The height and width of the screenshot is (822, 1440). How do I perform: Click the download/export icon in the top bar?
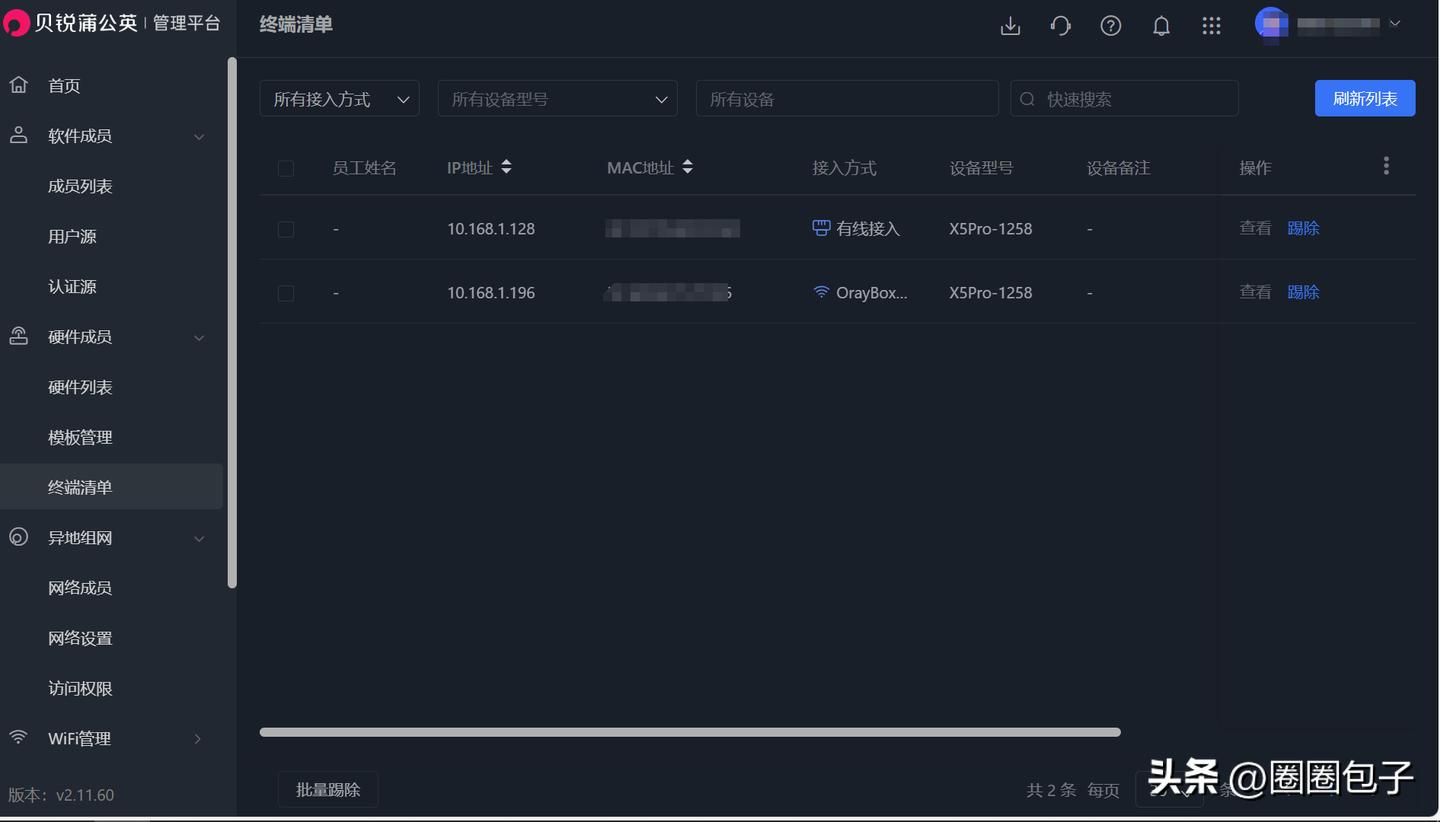1010,26
